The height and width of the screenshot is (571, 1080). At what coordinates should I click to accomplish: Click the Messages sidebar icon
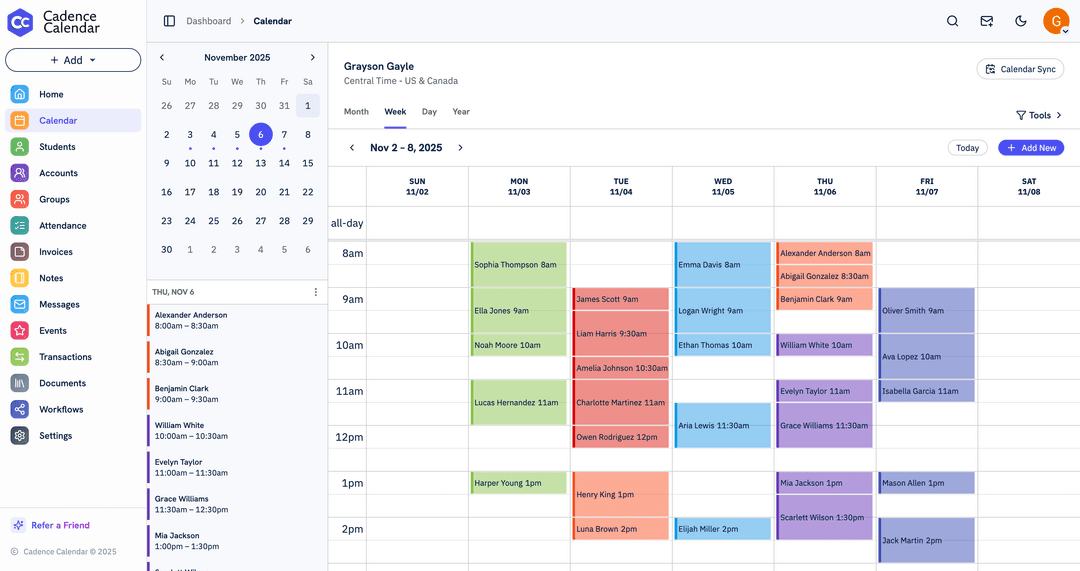(x=20, y=304)
